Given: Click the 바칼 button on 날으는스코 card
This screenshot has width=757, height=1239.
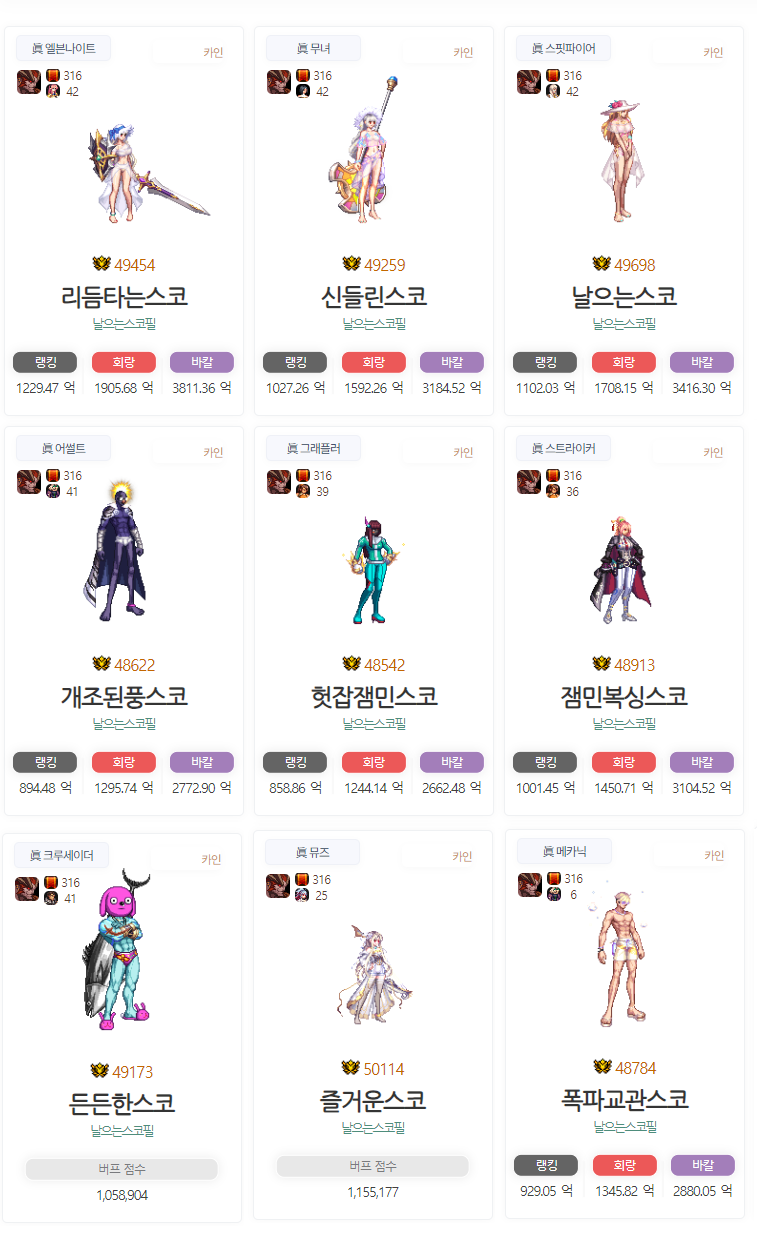Looking at the screenshot, I should (702, 362).
